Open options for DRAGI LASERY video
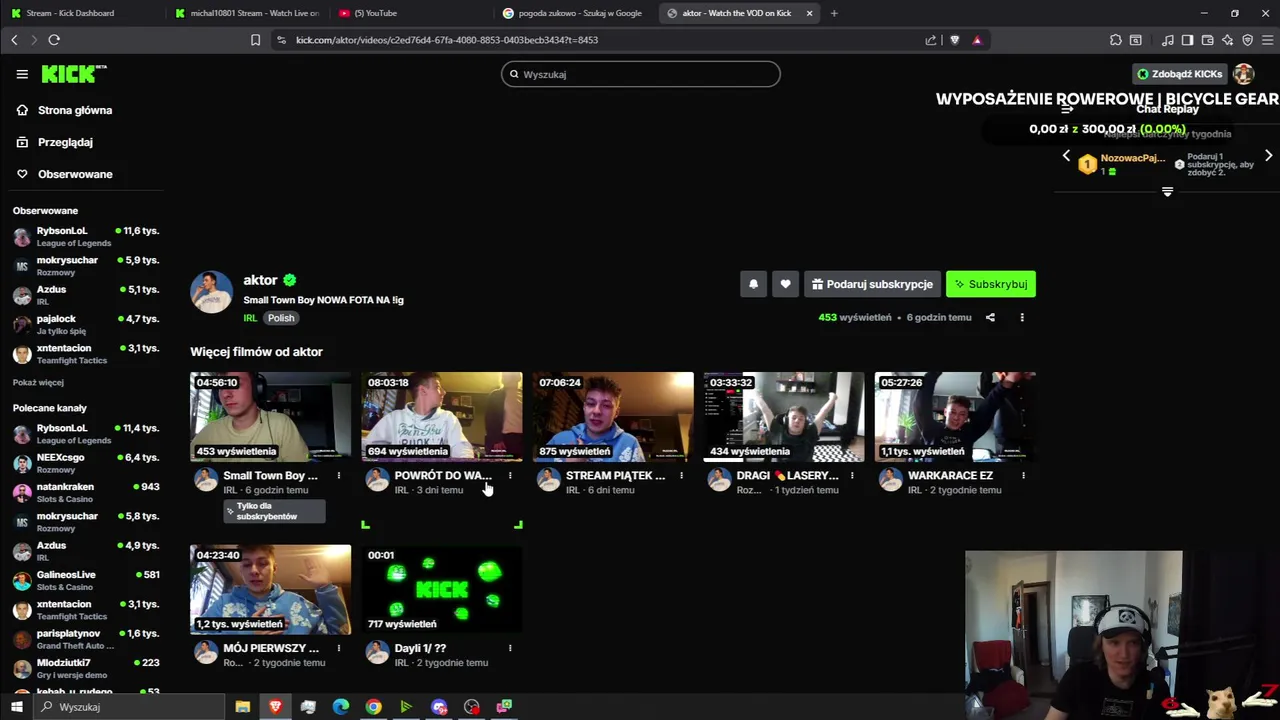The height and width of the screenshot is (720, 1280). [x=852, y=476]
